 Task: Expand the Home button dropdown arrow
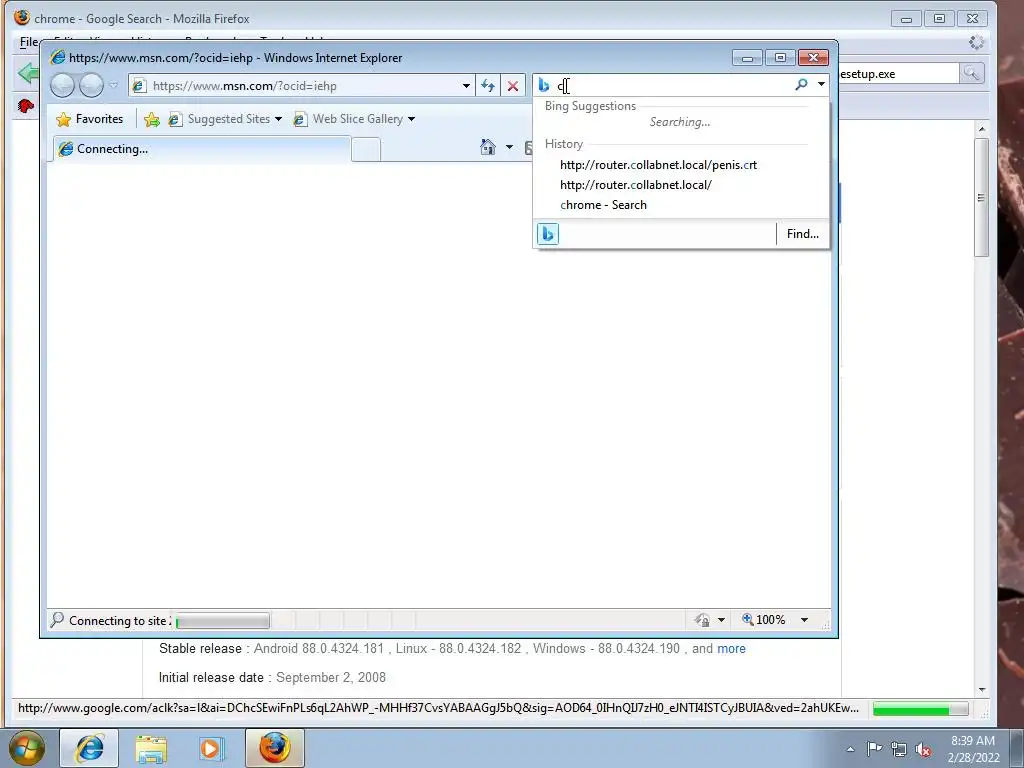509,147
